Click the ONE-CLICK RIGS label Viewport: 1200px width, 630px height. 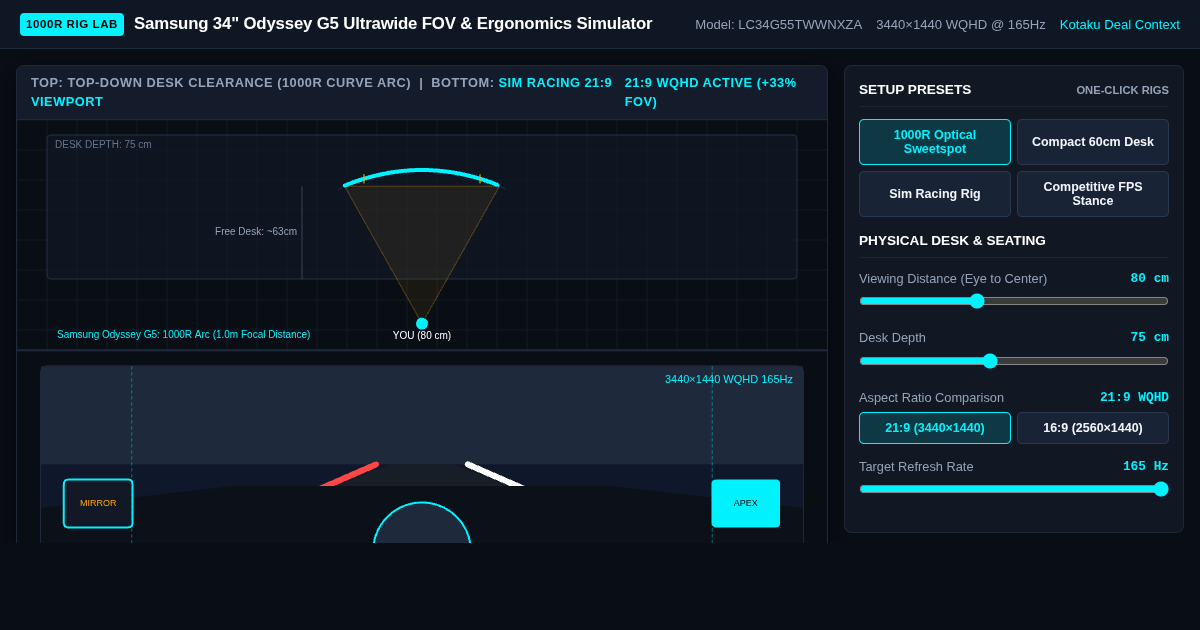1122,90
